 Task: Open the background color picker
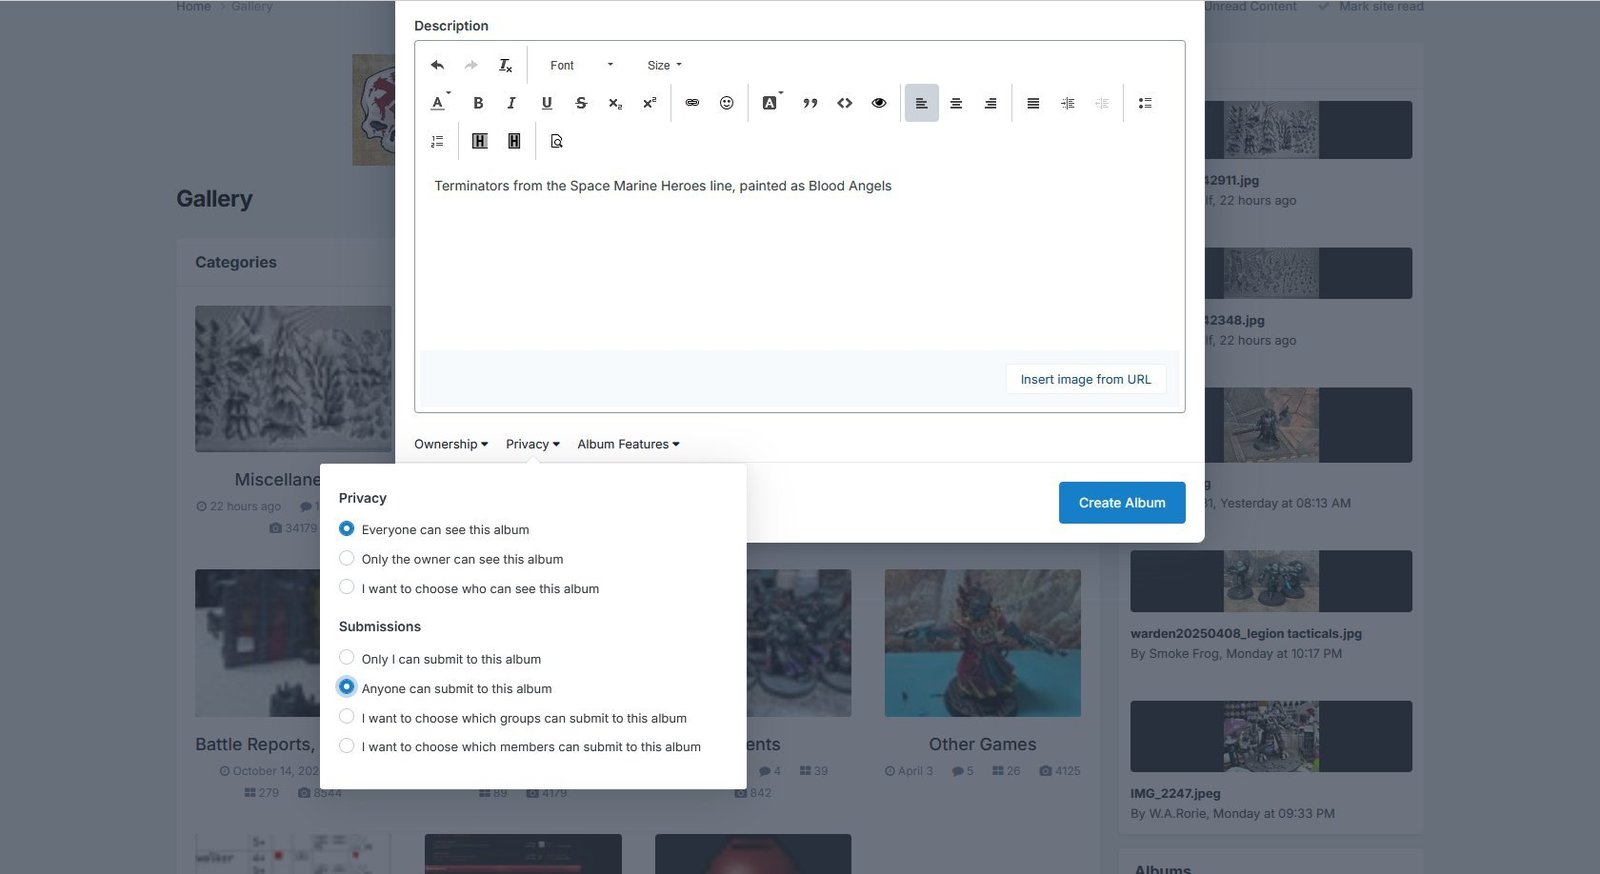[x=772, y=103]
